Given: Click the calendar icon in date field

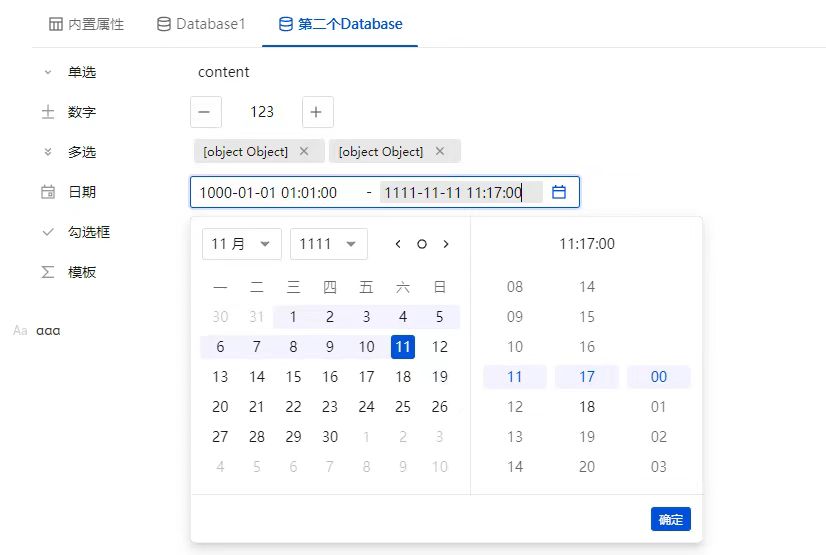Looking at the screenshot, I should pos(559,192).
